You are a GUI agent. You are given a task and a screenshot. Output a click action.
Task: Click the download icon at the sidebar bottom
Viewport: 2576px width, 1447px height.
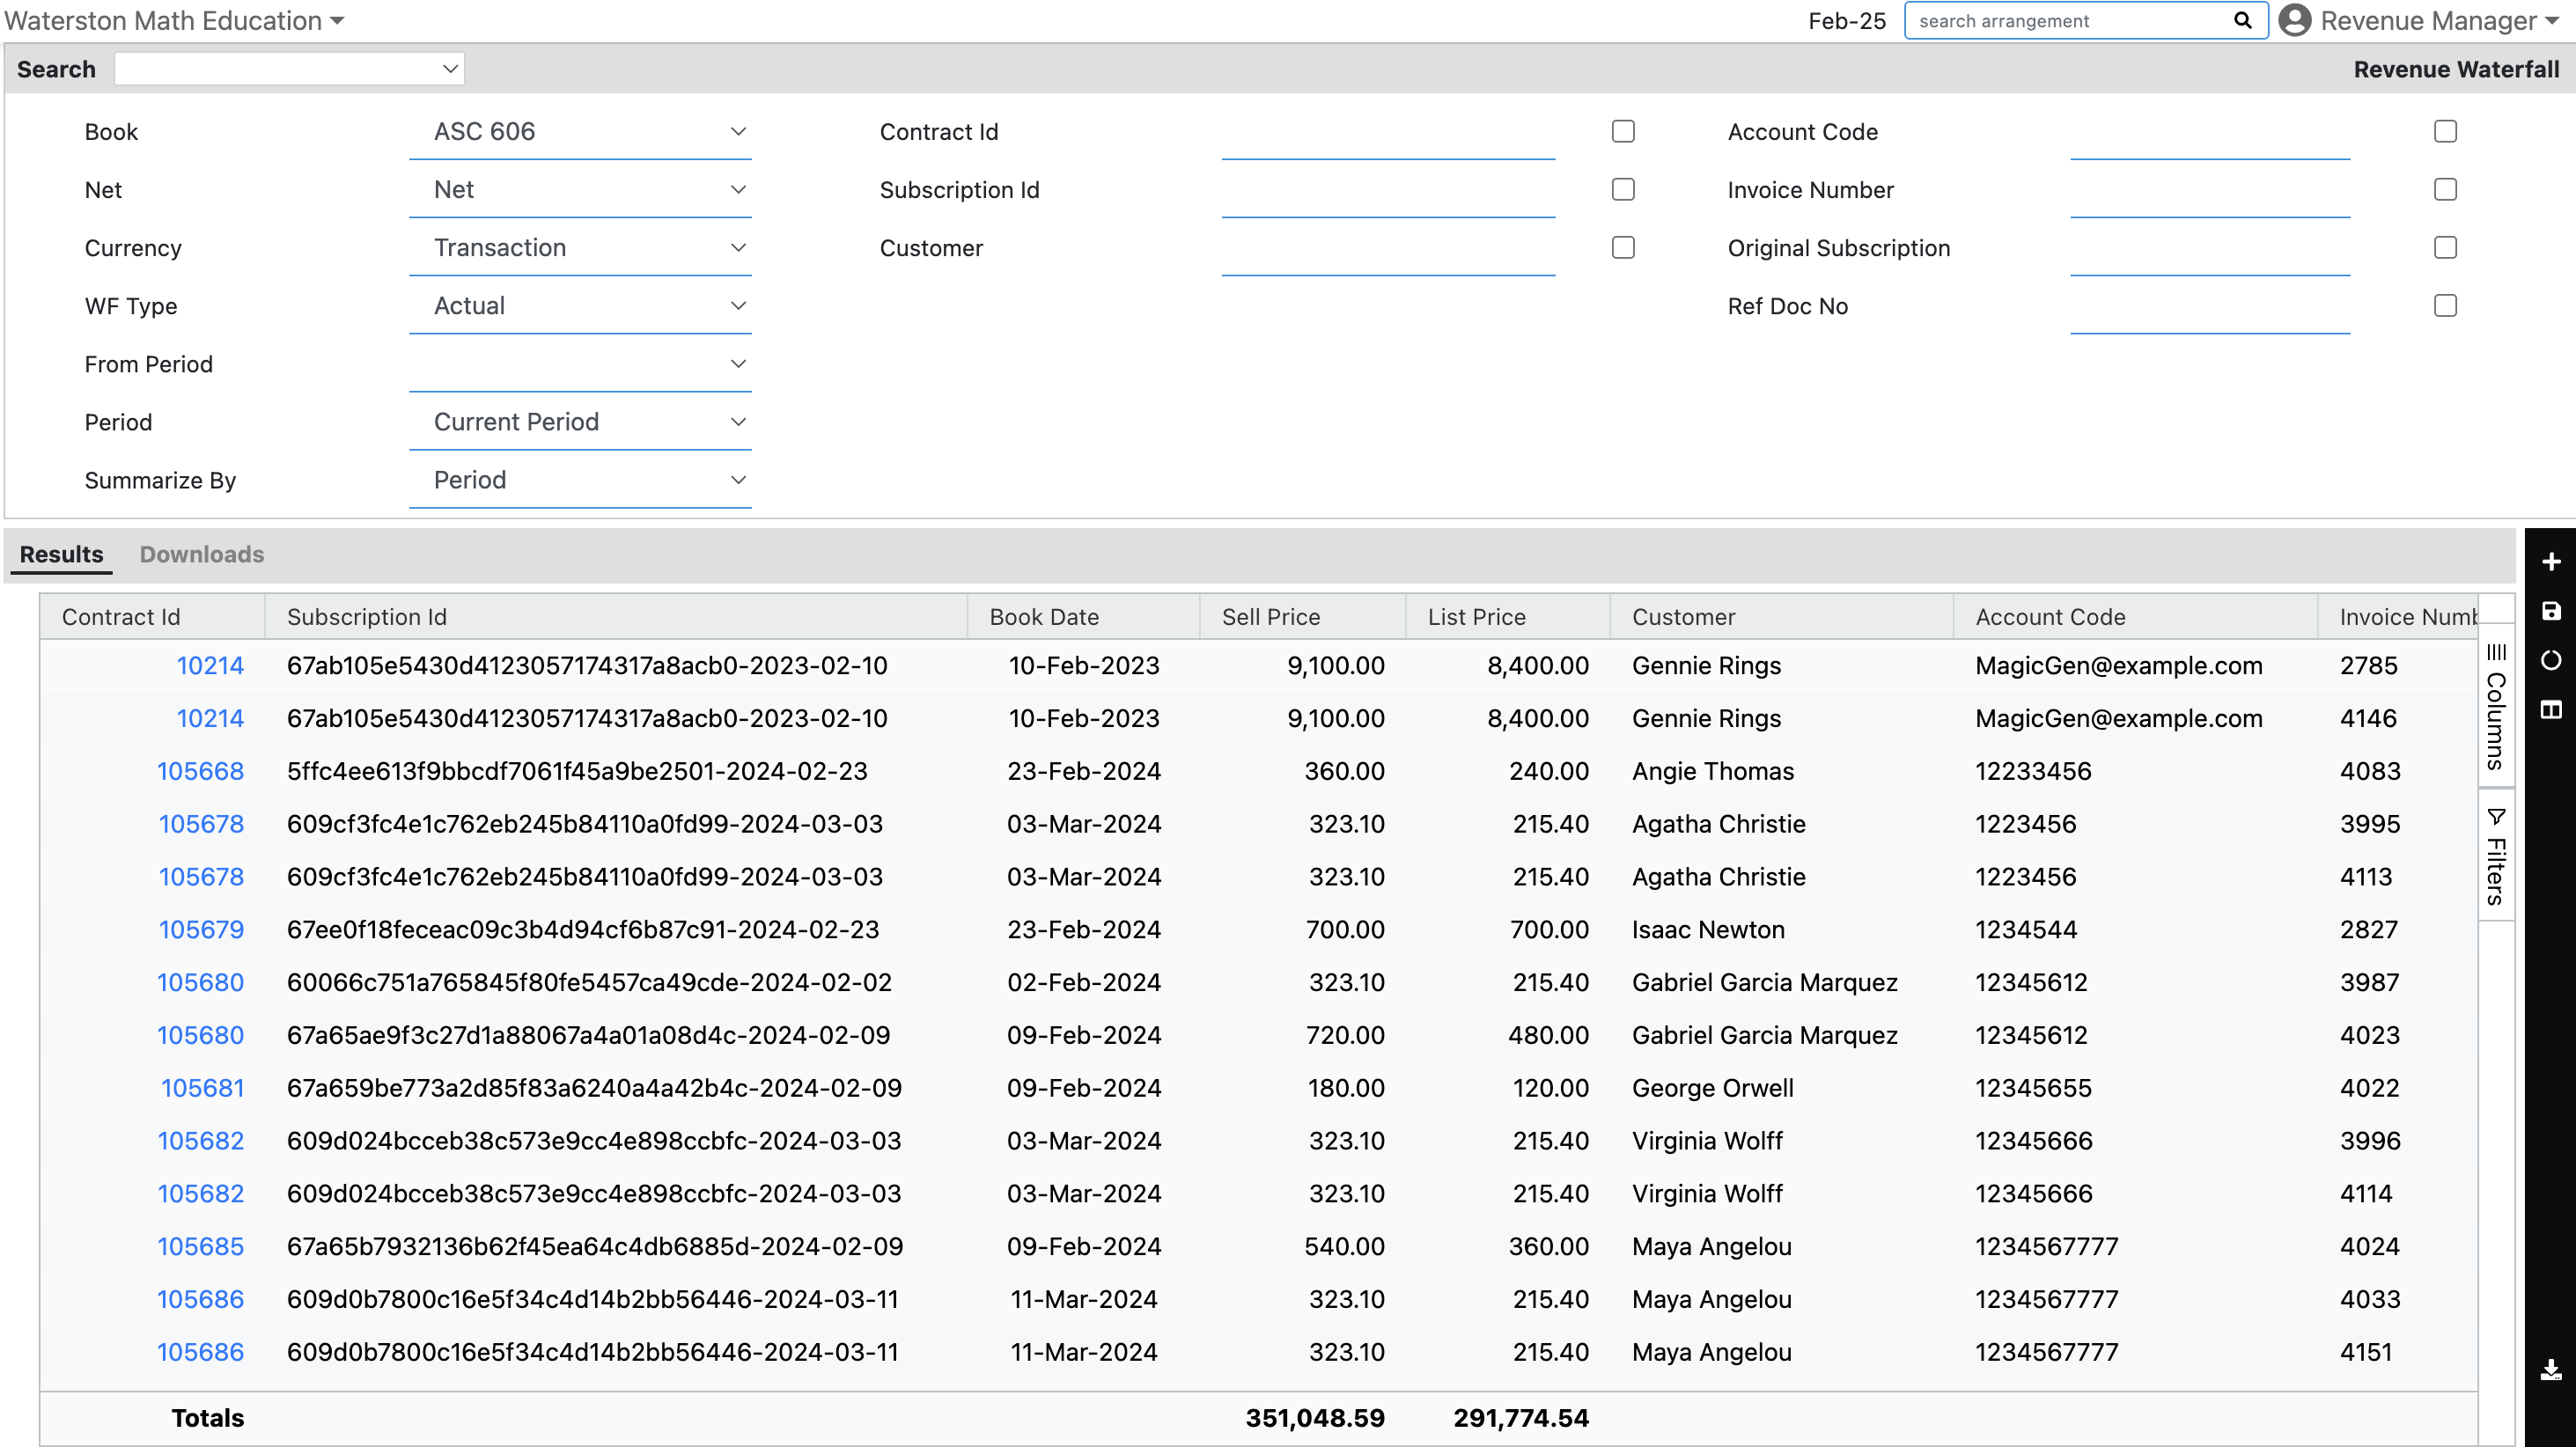[2551, 1371]
